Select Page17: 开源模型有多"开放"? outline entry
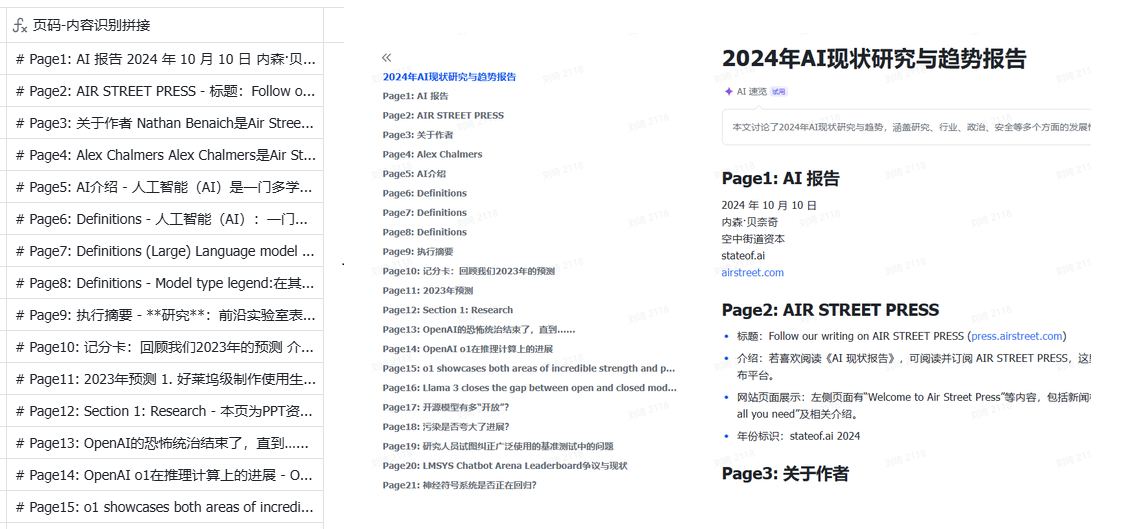 (445, 407)
